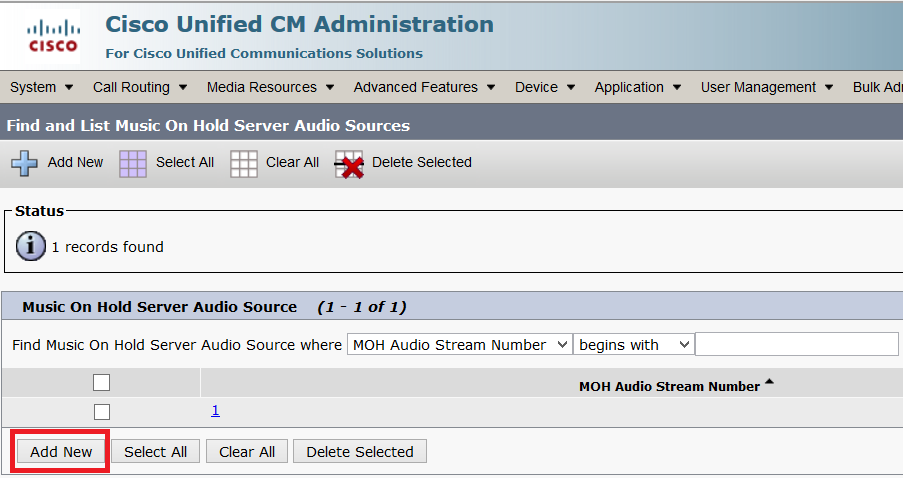Open the Media Resources menu

coord(270,87)
